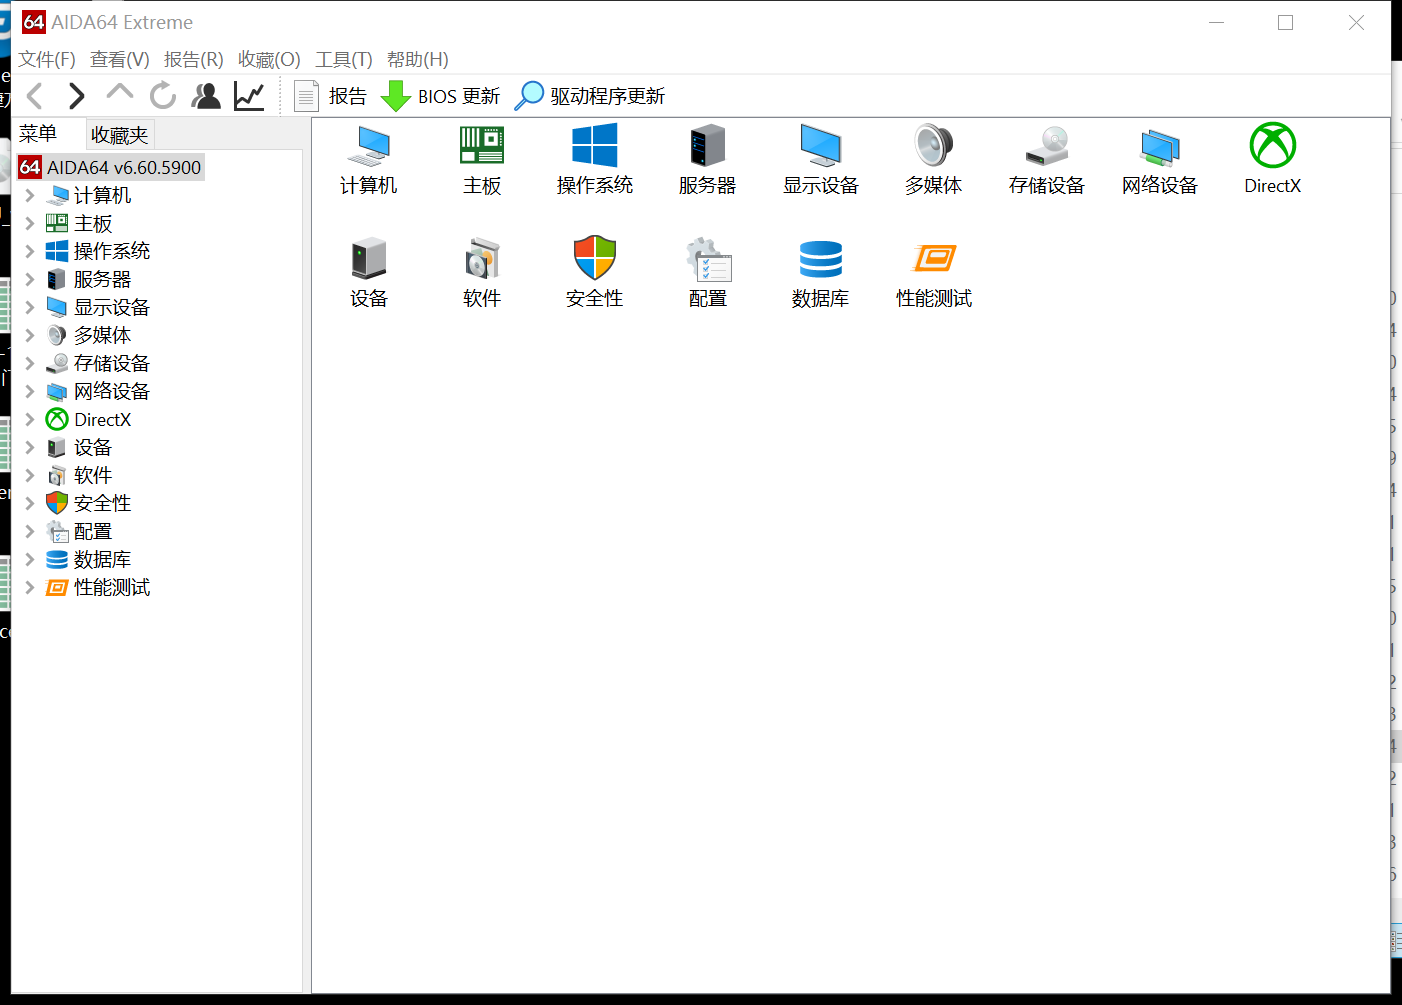Viewport: 1402px width, 1005px height.
Task: Open the user icon in the toolbar
Action: (x=206, y=96)
